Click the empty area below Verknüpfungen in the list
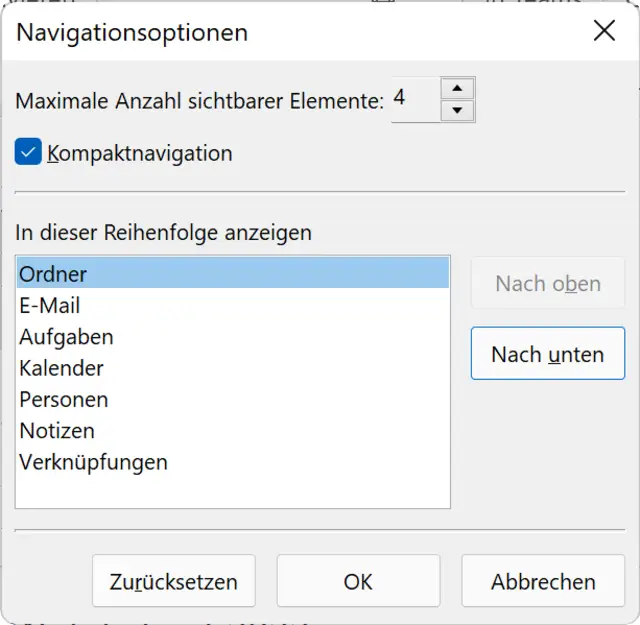The width and height of the screenshot is (640, 625). 232,491
